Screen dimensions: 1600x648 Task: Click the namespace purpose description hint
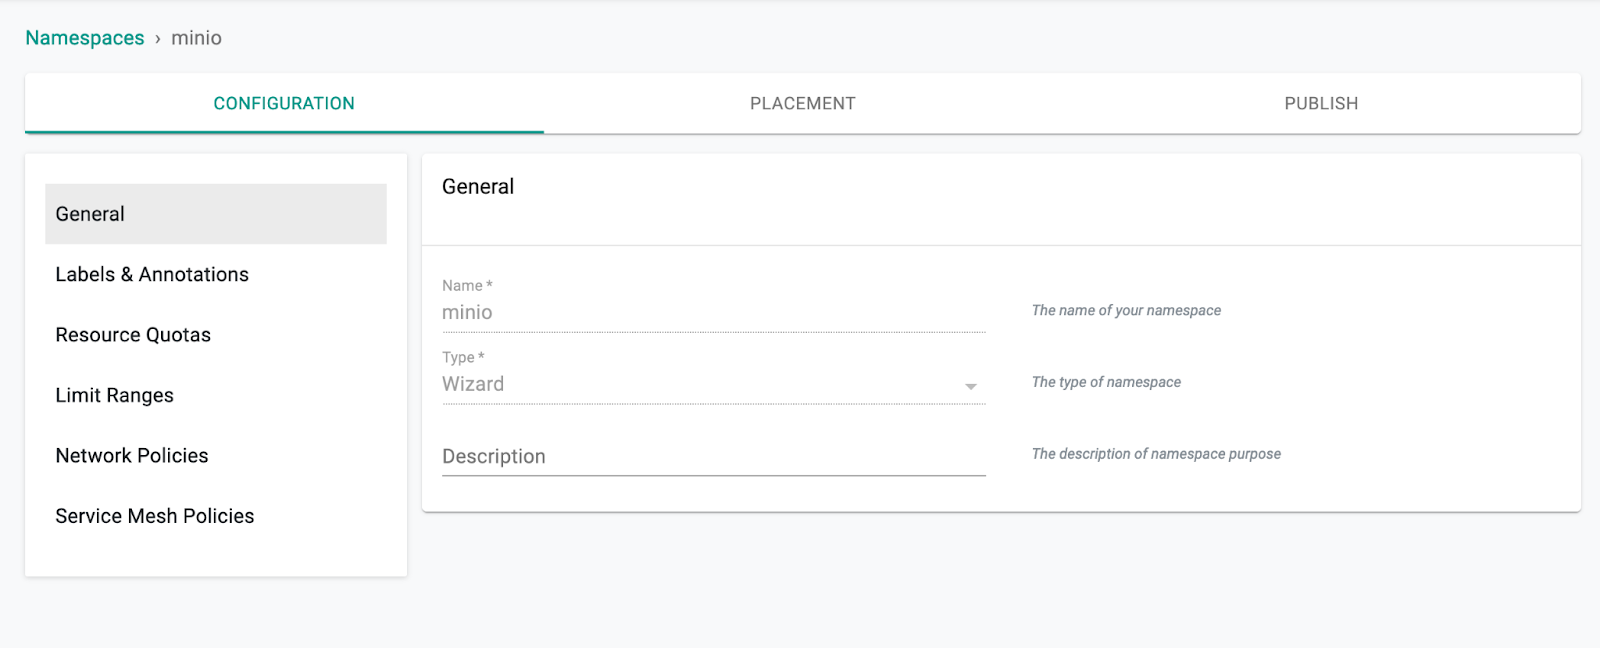click(1156, 454)
